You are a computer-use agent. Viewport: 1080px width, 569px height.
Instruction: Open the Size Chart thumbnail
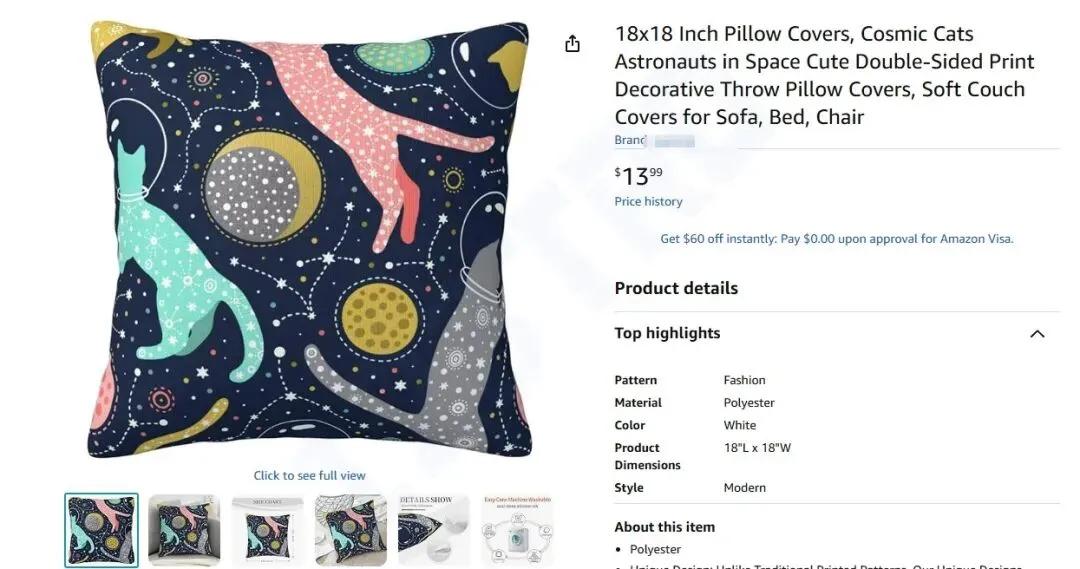click(x=268, y=530)
